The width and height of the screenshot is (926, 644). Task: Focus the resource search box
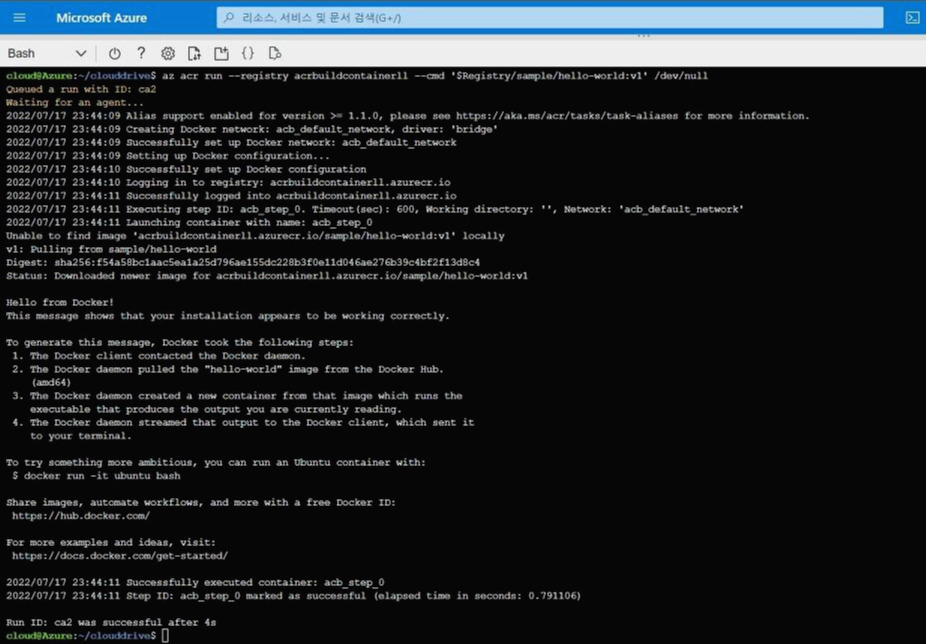point(550,18)
